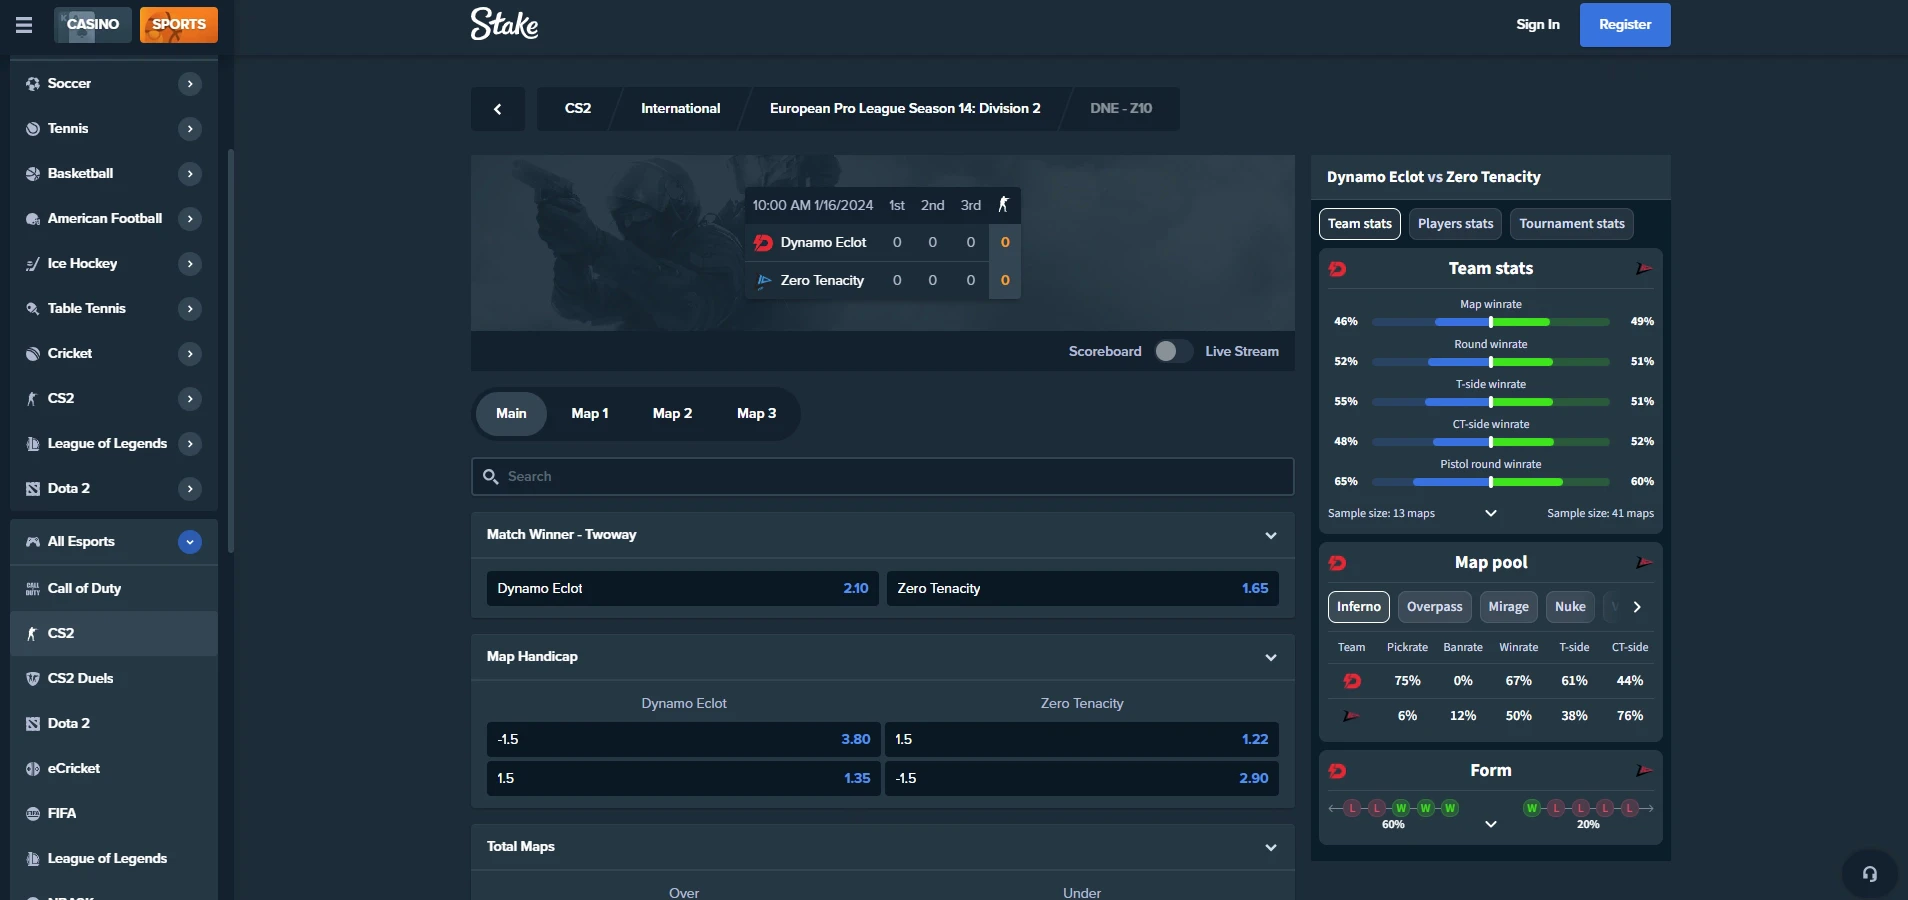Bet on Zero Tenacity at 1.65
This screenshot has height=900, width=1908.
tap(1083, 589)
